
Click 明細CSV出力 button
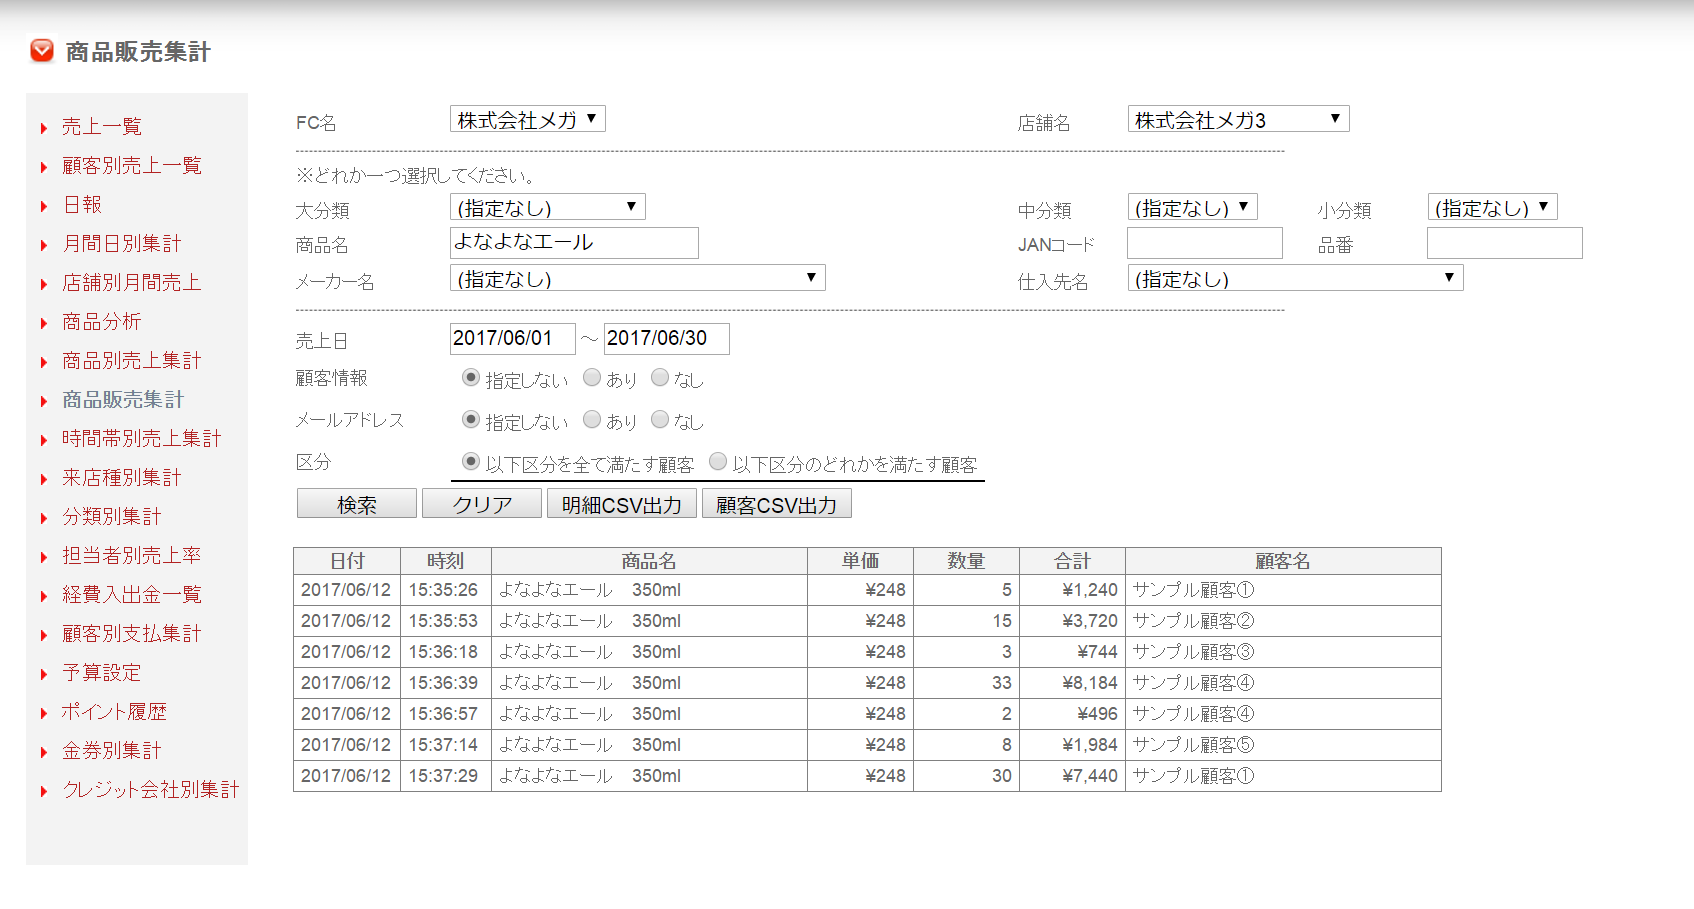tap(622, 503)
